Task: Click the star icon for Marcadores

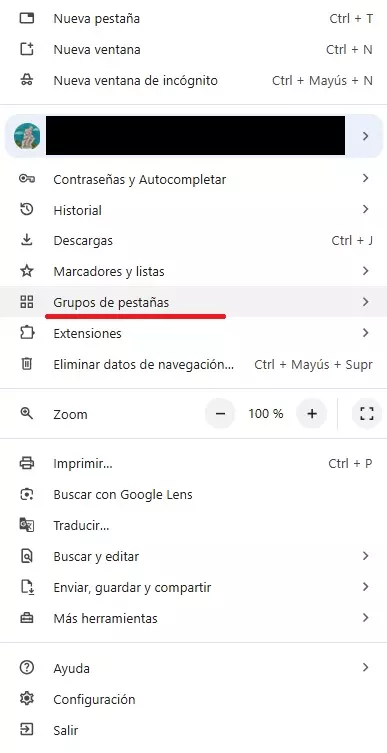Action: click(27, 271)
